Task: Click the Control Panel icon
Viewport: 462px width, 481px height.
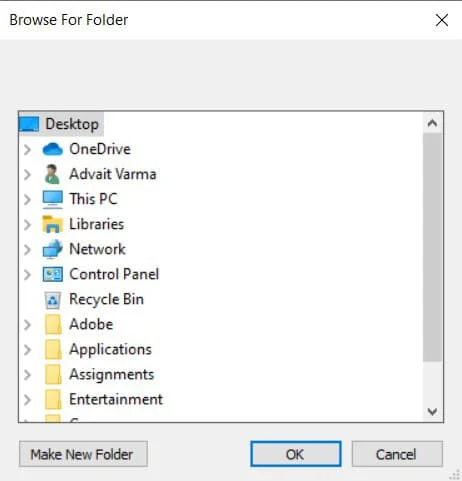Action: click(52, 274)
